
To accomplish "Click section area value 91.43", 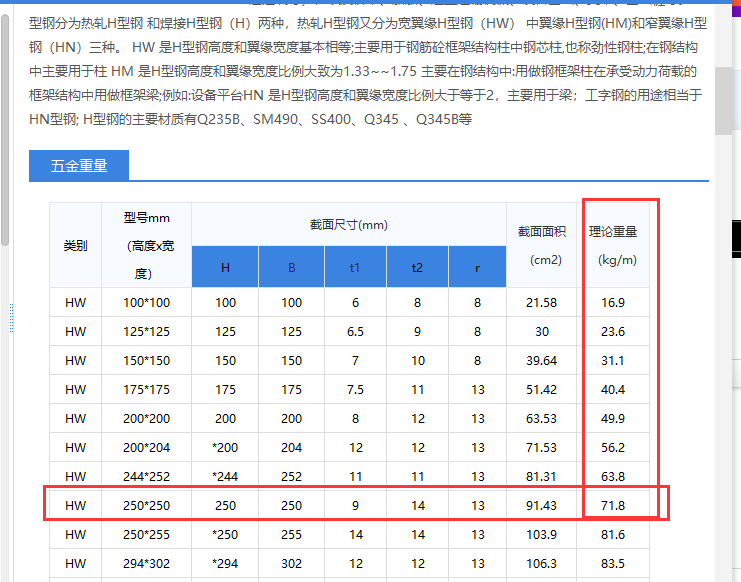I will pos(542,505).
